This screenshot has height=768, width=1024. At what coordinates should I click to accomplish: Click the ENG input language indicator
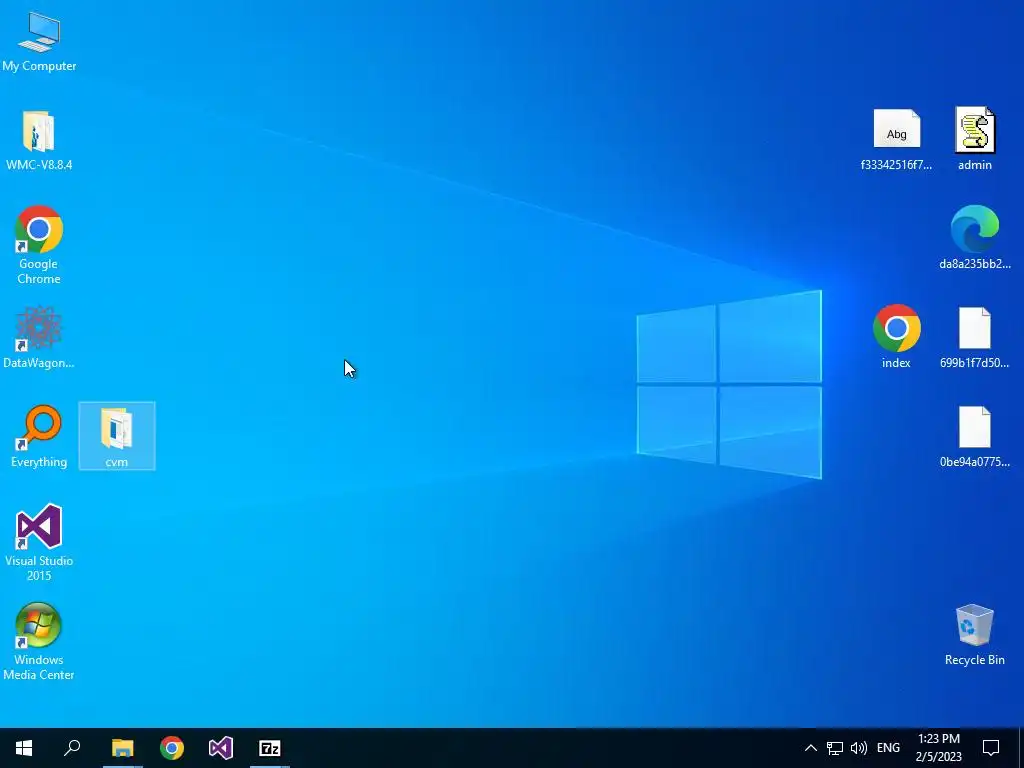pos(888,748)
